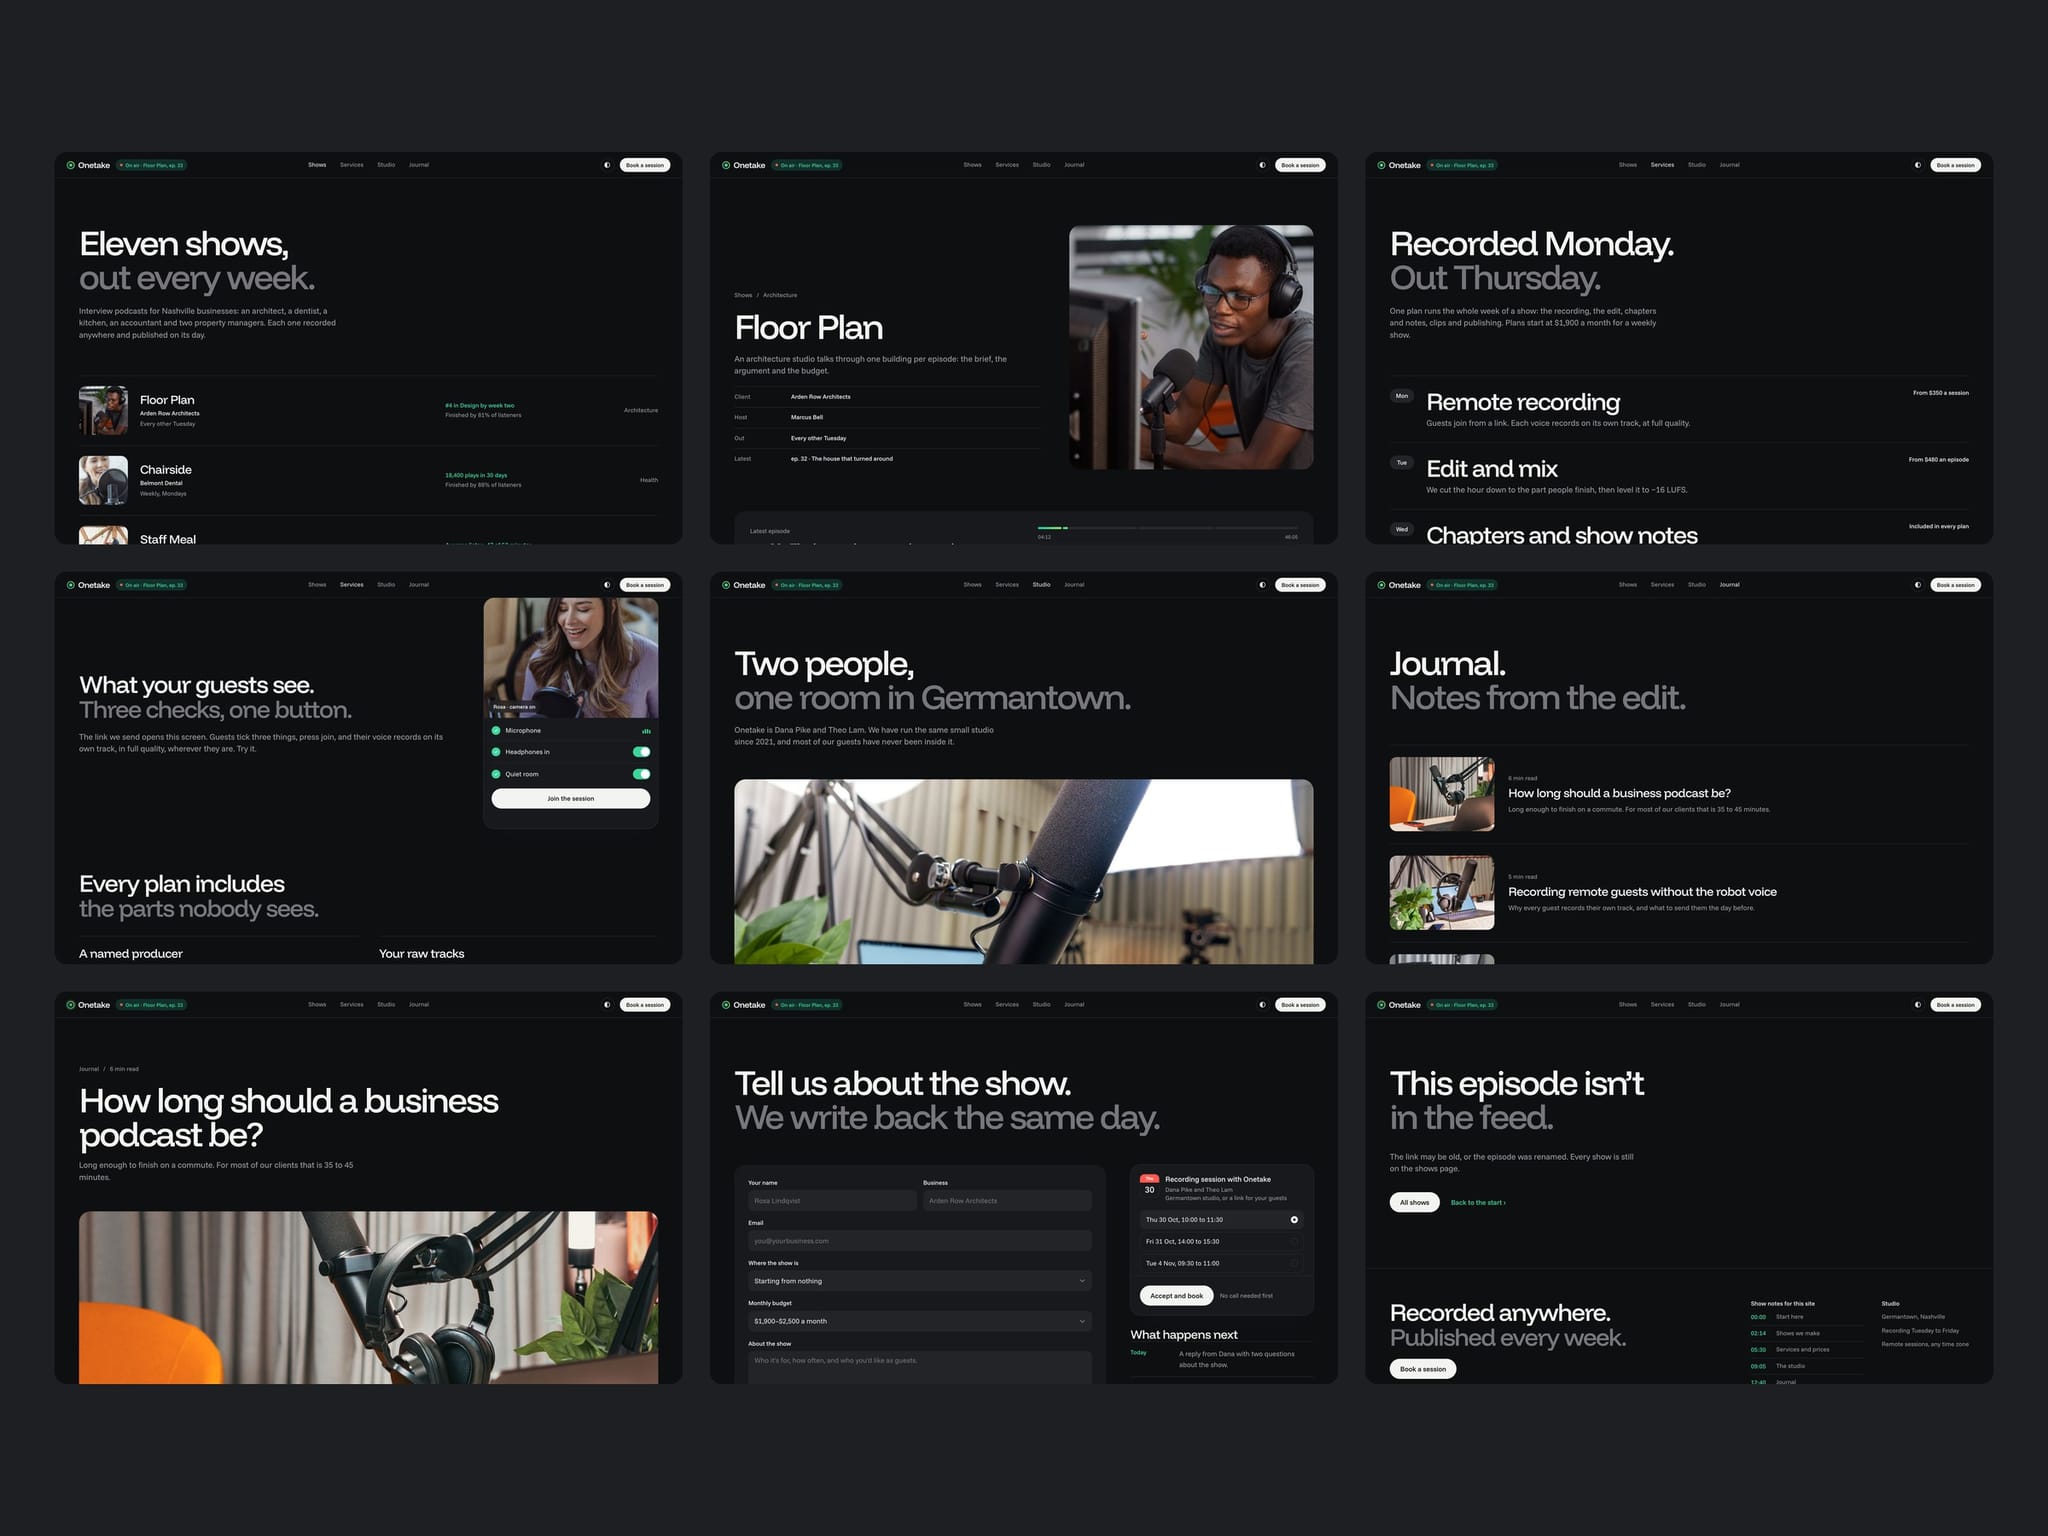
Task: Select Journal menu item on Recorded Monday page
Action: pyautogui.click(x=1729, y=165)
